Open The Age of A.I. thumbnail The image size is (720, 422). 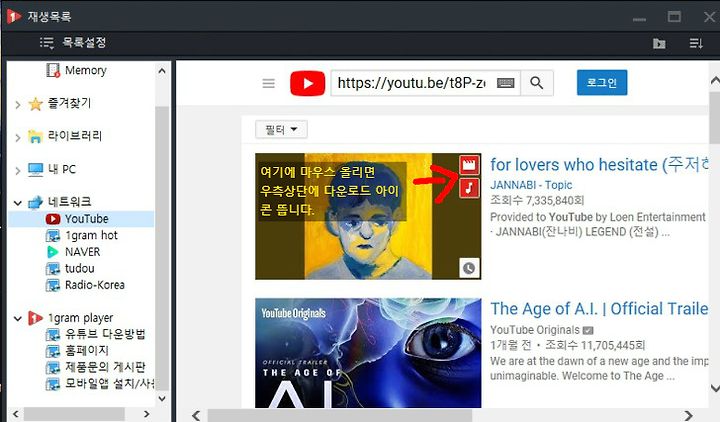click(368, 353)
